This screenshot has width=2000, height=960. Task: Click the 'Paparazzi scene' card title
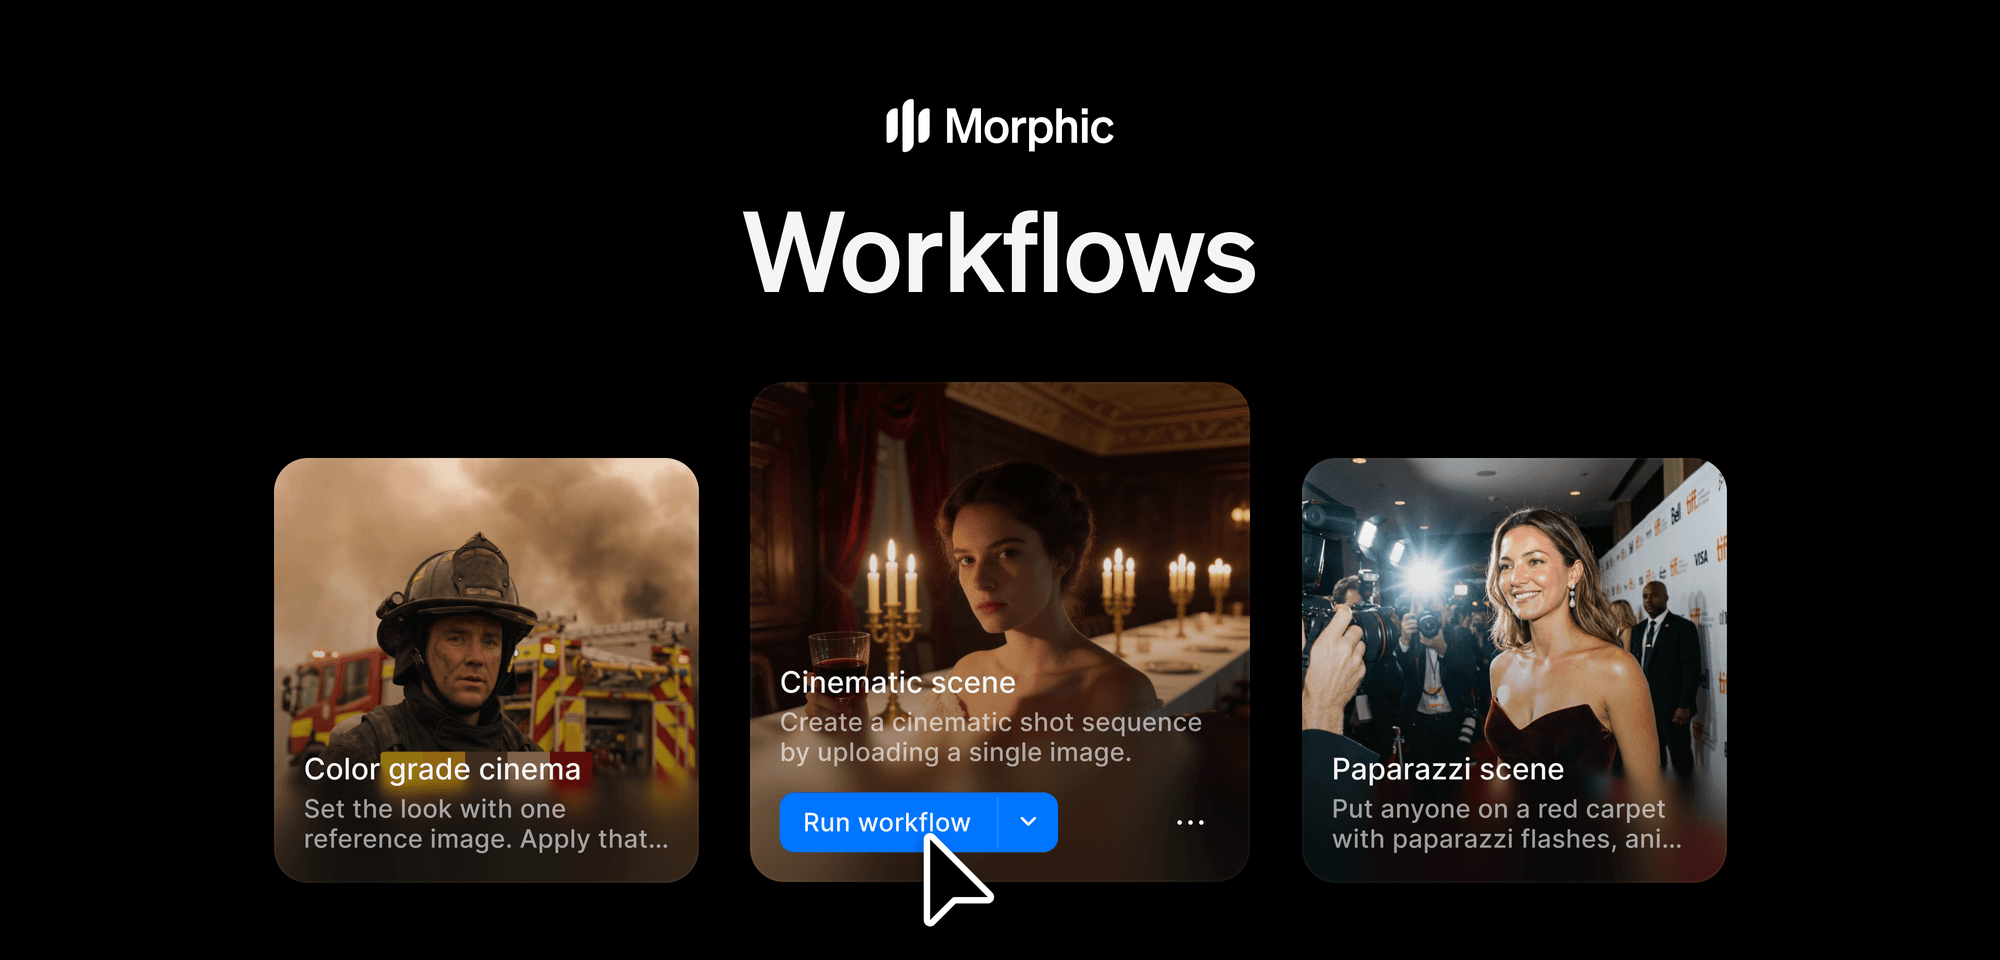(1448, 769)
